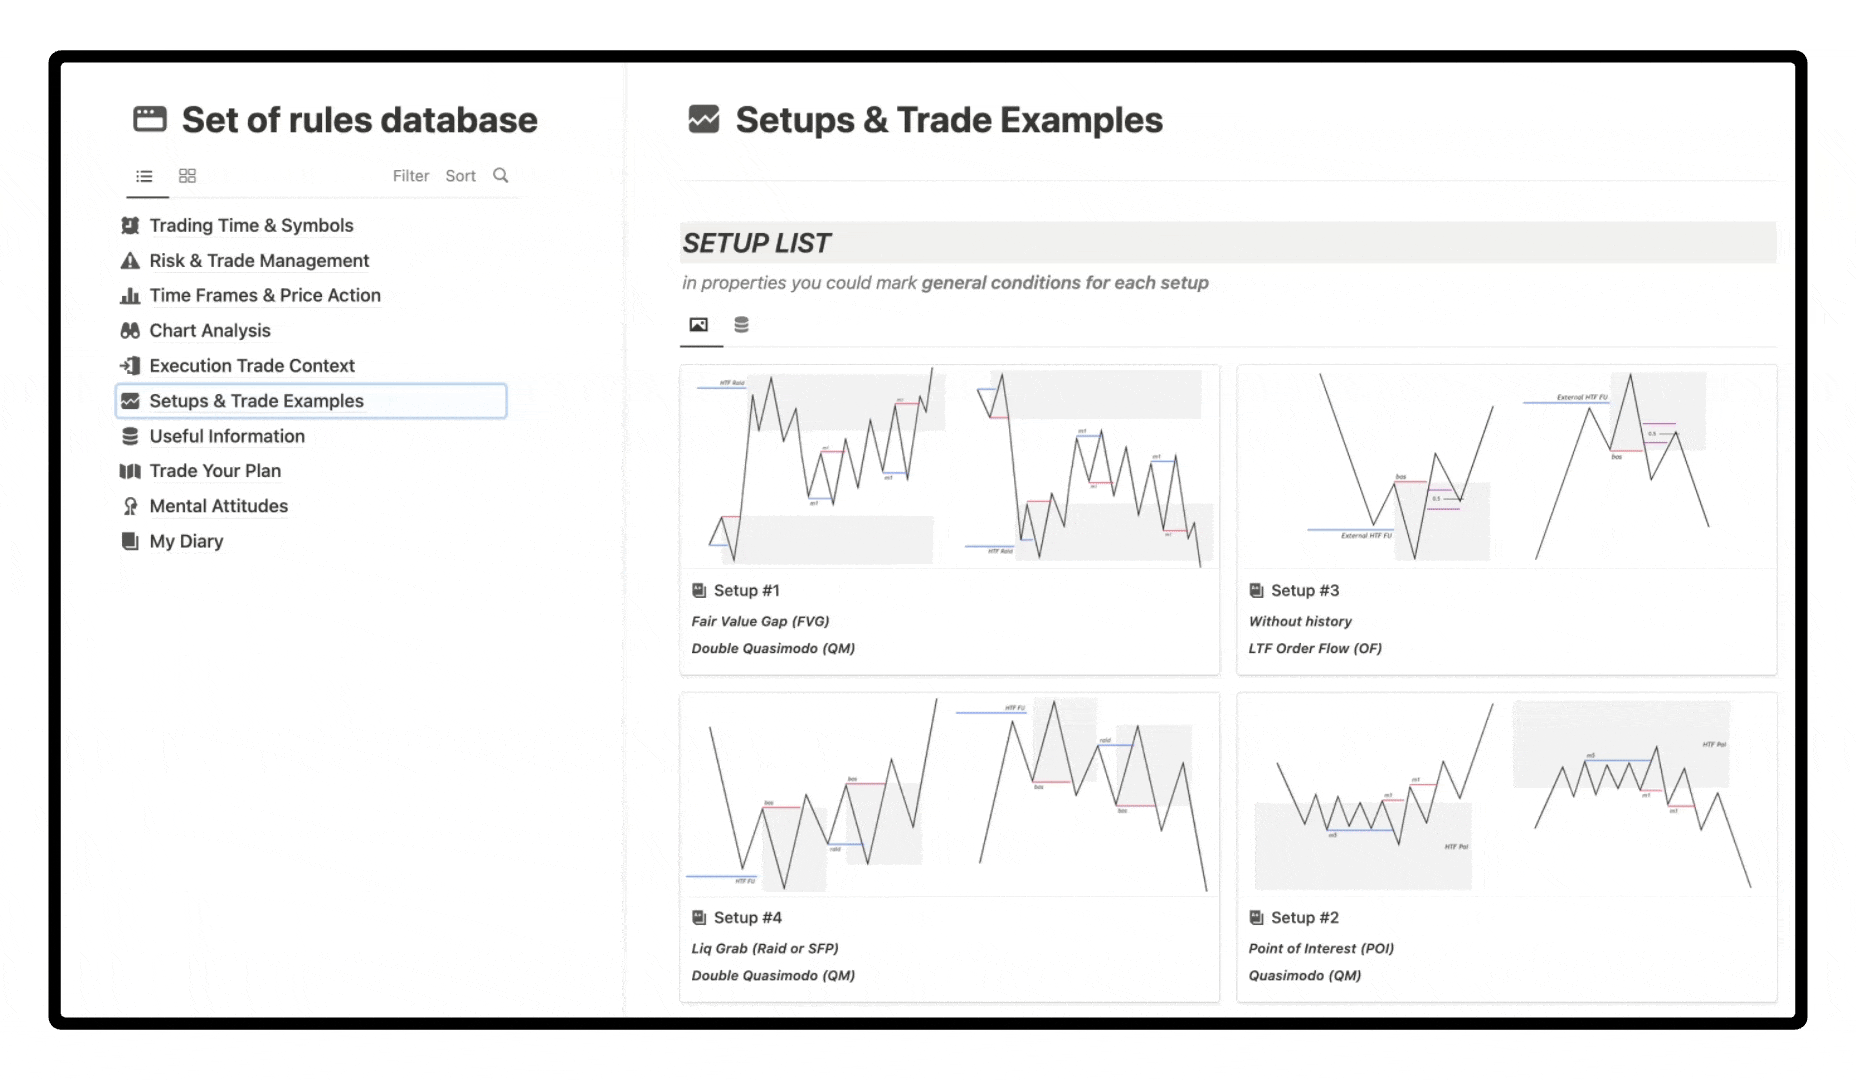Go to Time Frames & Price Action
Image resolution: width=1856 pixels, height=1080 pixels.
pyautogui.click(x=265, y=296)
